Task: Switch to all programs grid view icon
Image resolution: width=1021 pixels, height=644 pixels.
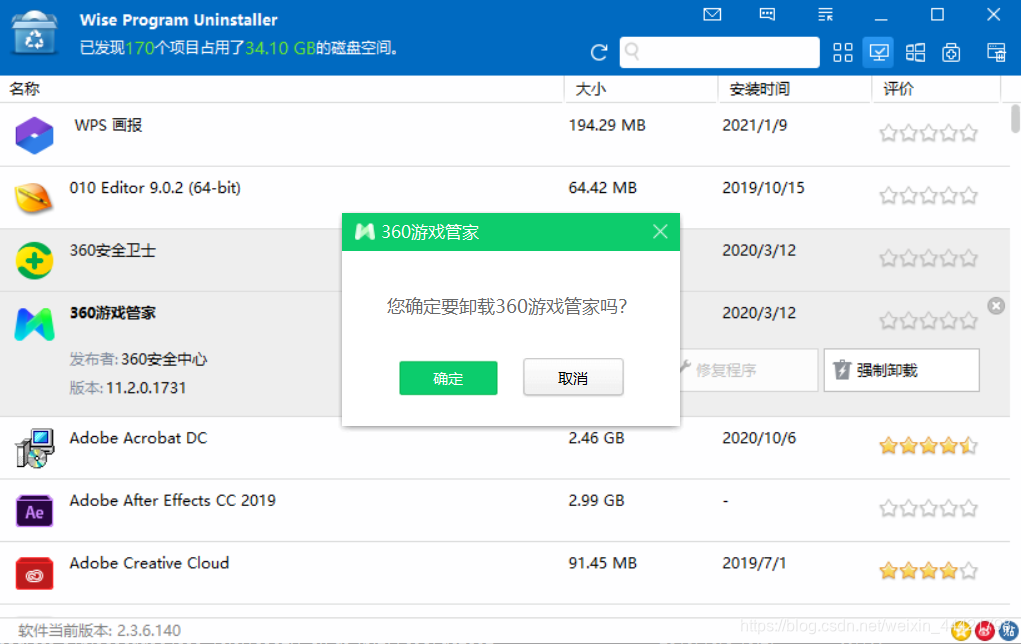Action: click(x=843, y=52)
